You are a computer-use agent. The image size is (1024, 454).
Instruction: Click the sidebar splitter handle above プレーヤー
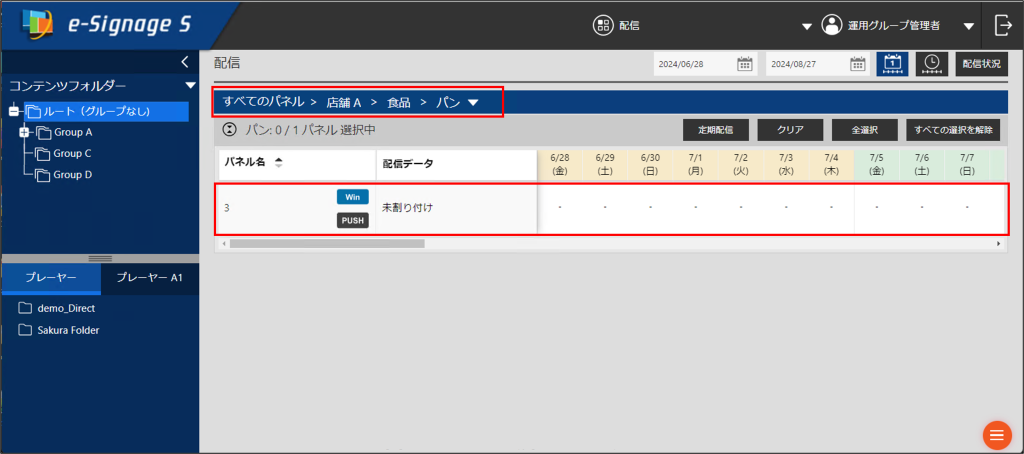click(100, 259)
